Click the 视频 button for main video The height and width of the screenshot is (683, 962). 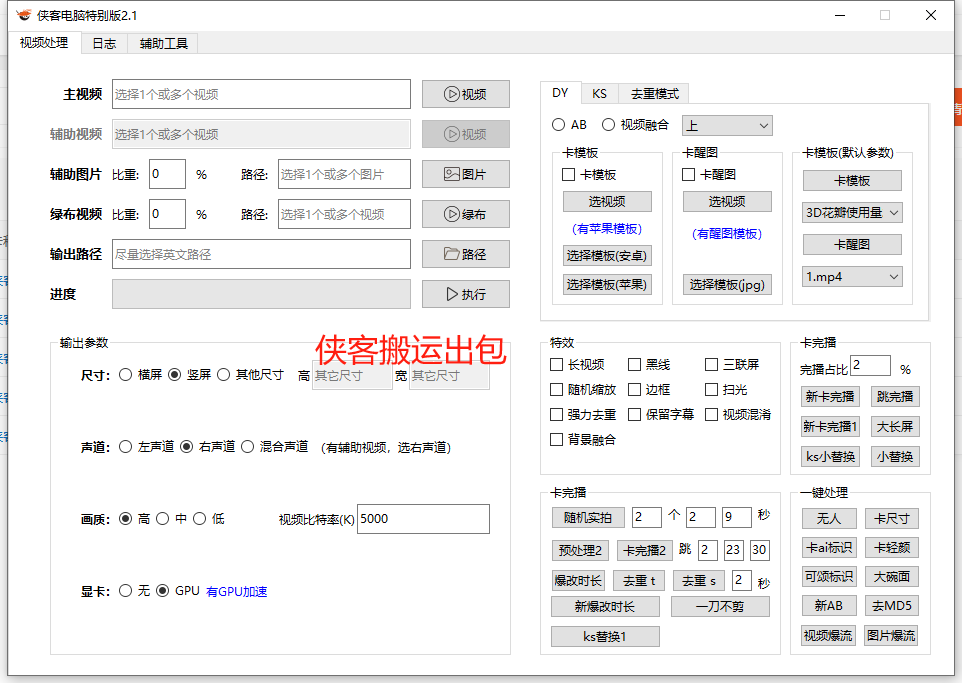pyautogui.click(x=465, y=94)
